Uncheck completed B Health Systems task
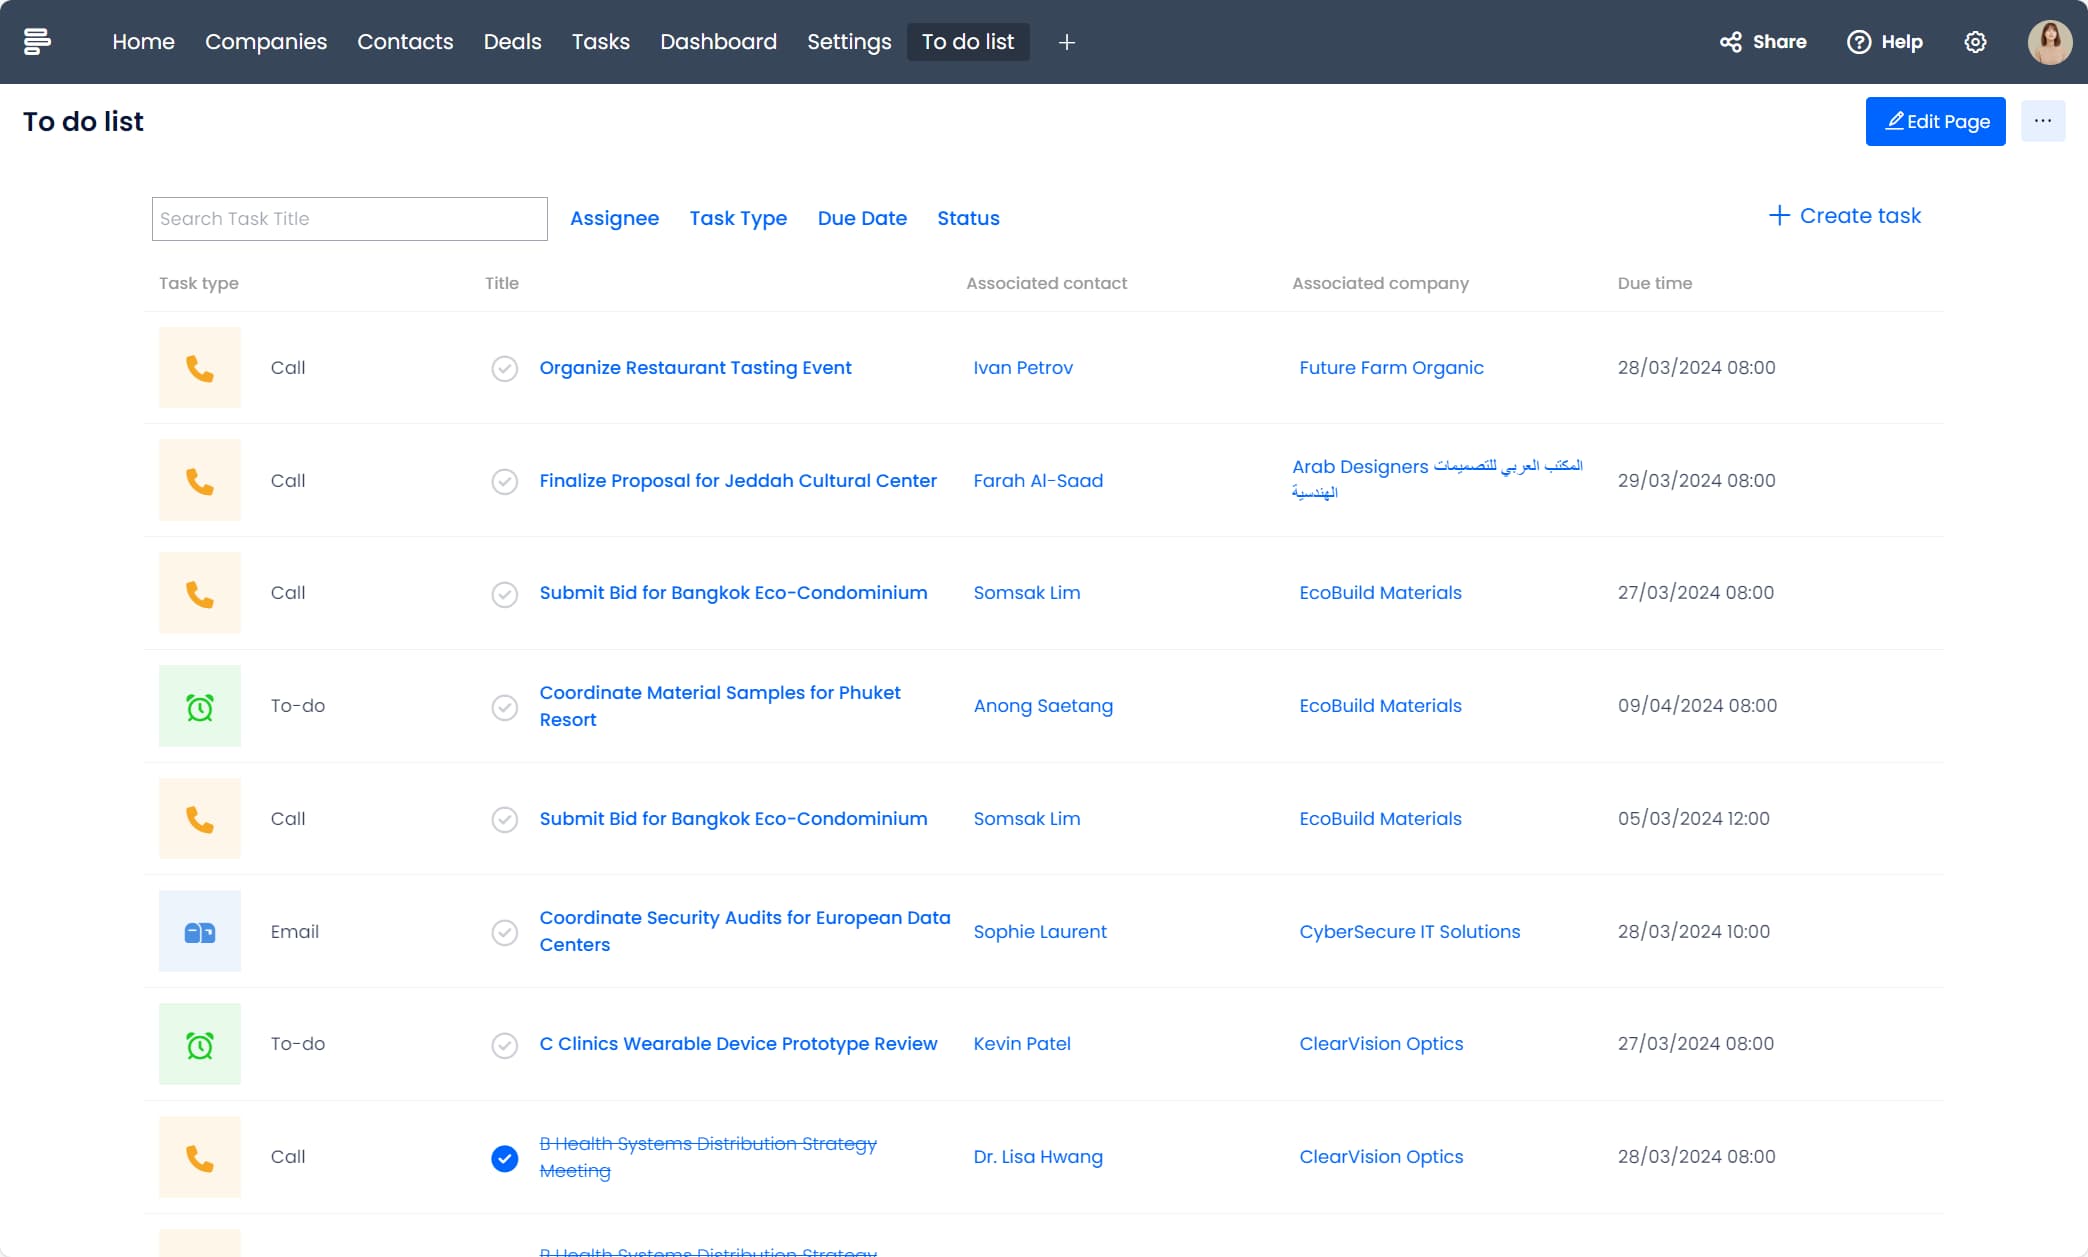This screenshot has height=1257, width=2088. coord(505,1158)
